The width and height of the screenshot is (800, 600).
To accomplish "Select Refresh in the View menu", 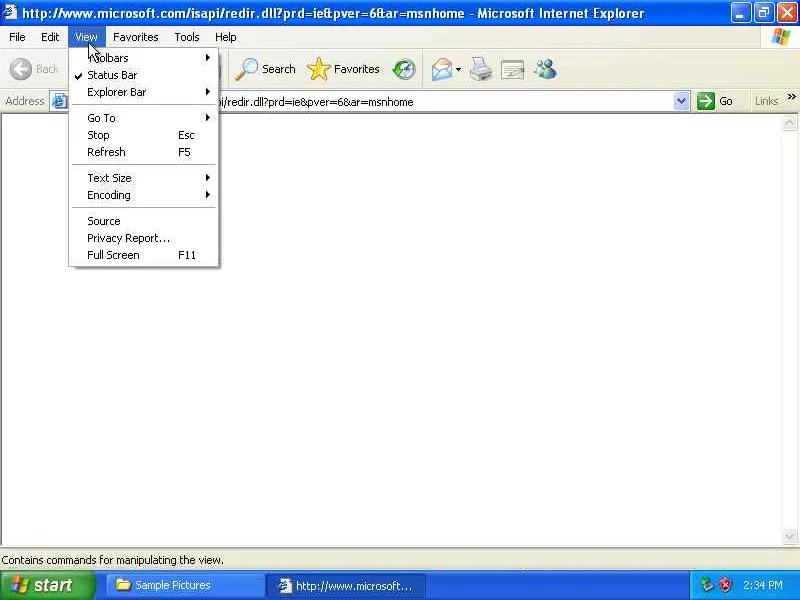I will coord(144,153).
